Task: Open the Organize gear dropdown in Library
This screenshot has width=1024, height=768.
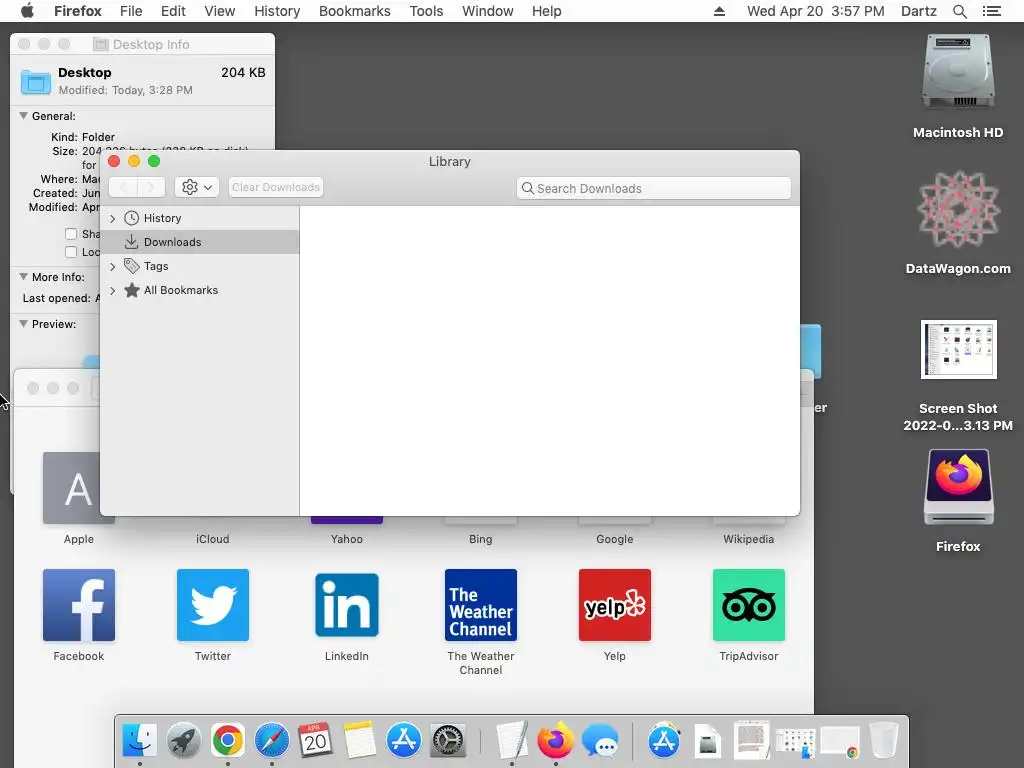Action: pos(197,187)
